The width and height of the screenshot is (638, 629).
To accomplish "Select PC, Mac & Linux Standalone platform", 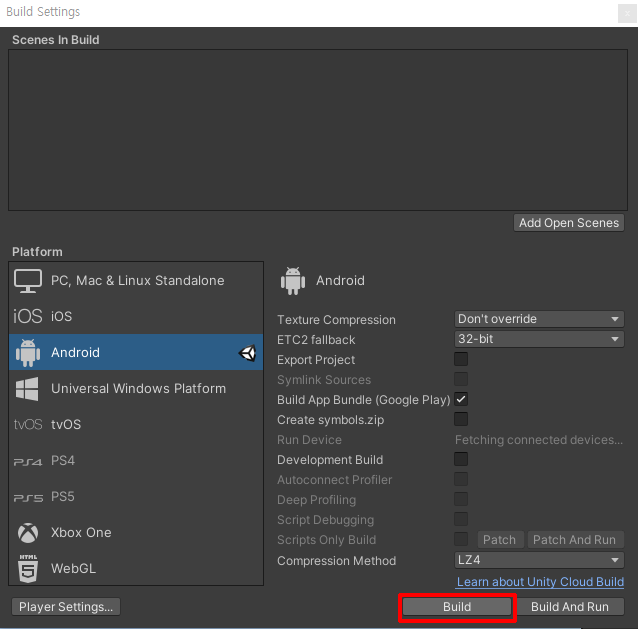I will pos(136,280).
